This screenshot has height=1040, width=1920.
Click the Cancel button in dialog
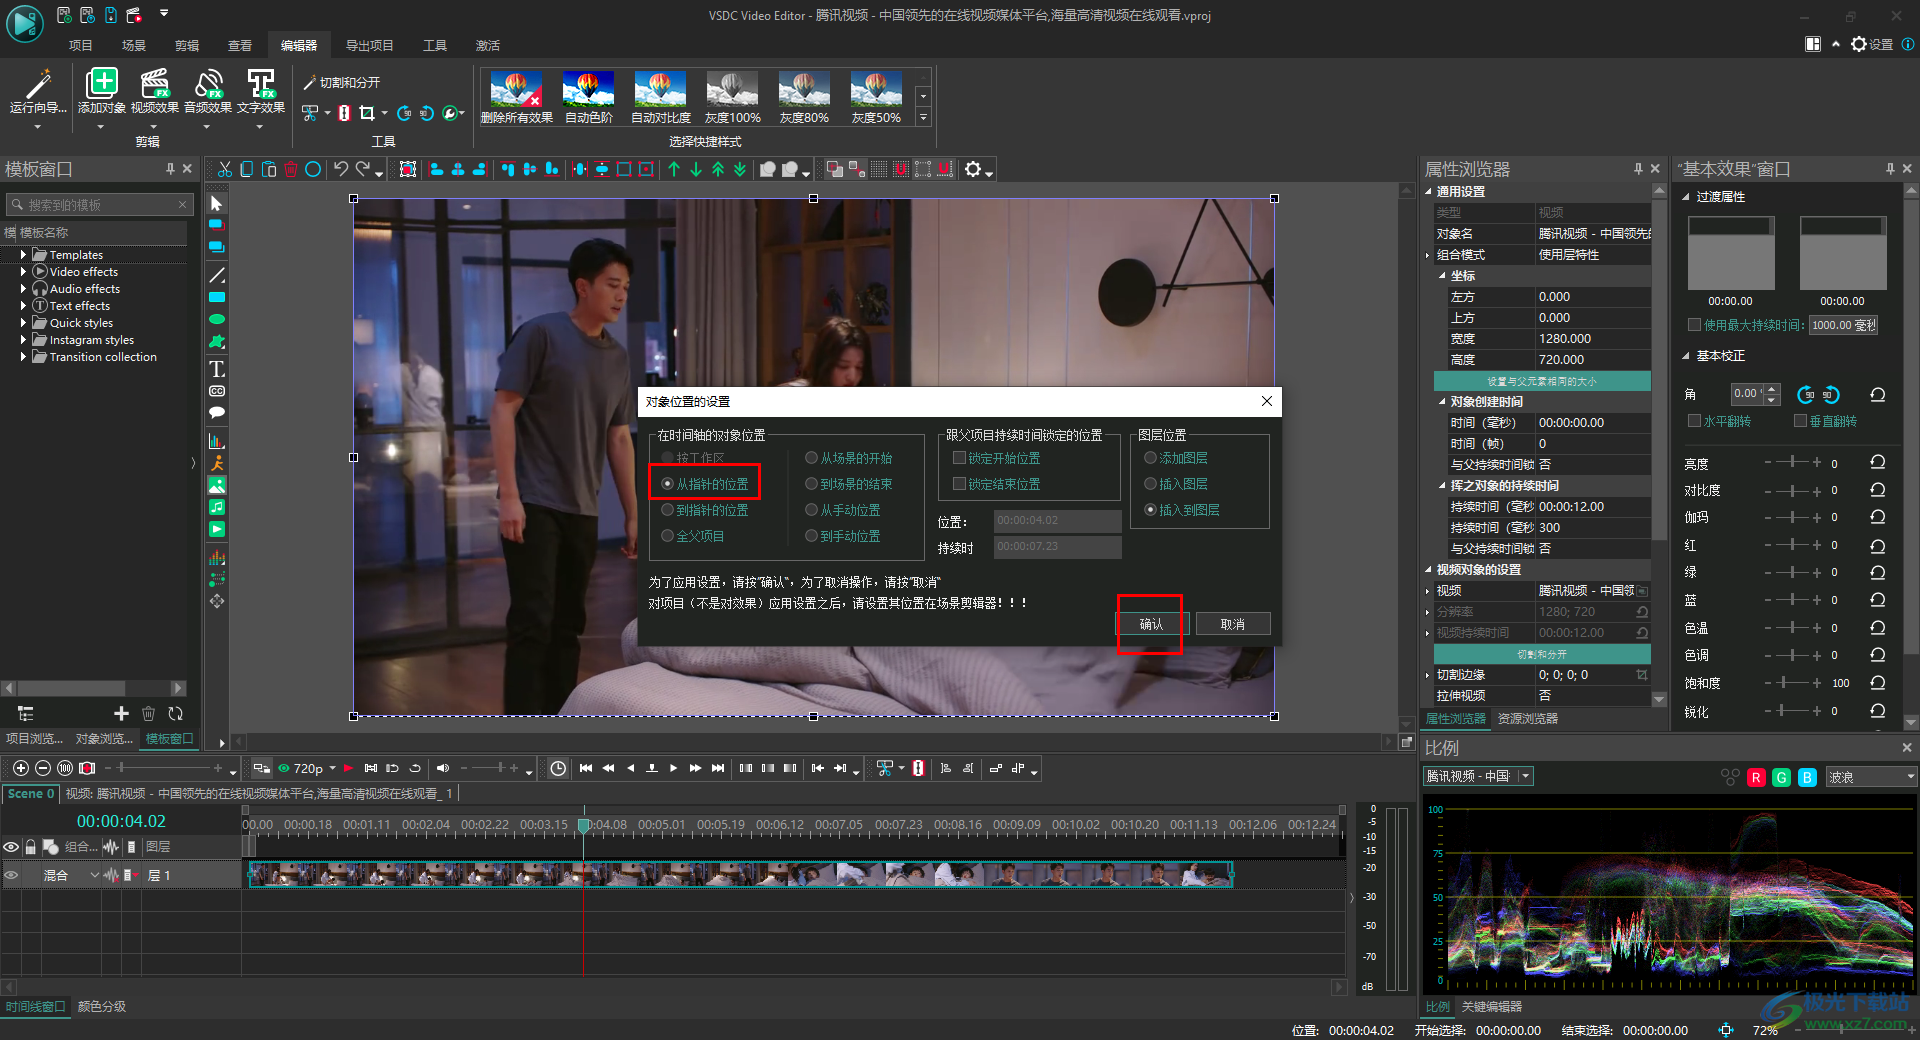(1233, 624)
